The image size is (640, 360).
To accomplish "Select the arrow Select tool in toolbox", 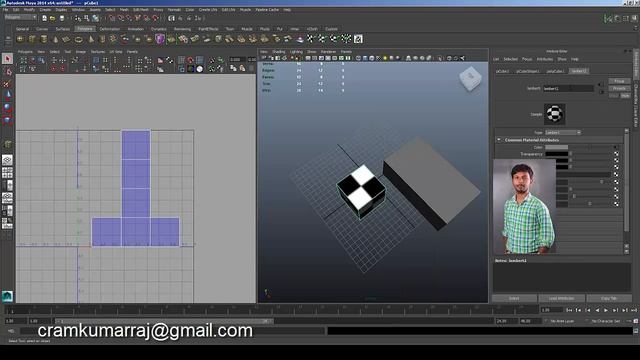I will pyautogui.click(x=7, y=59).
